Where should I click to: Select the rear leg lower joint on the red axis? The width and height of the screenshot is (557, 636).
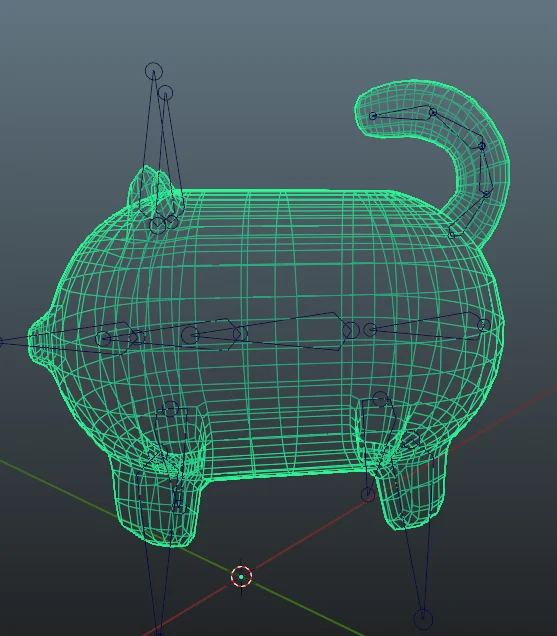click(368, 494)
